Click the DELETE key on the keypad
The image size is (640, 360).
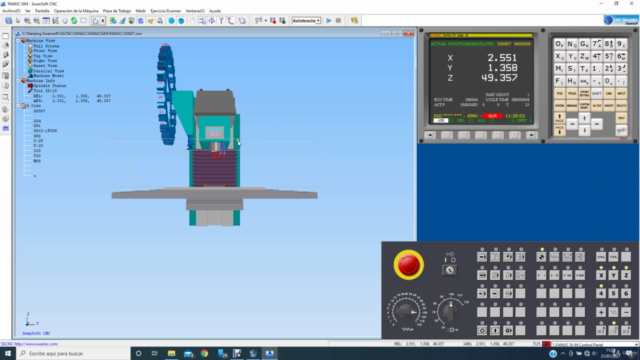tap(621, 106)
